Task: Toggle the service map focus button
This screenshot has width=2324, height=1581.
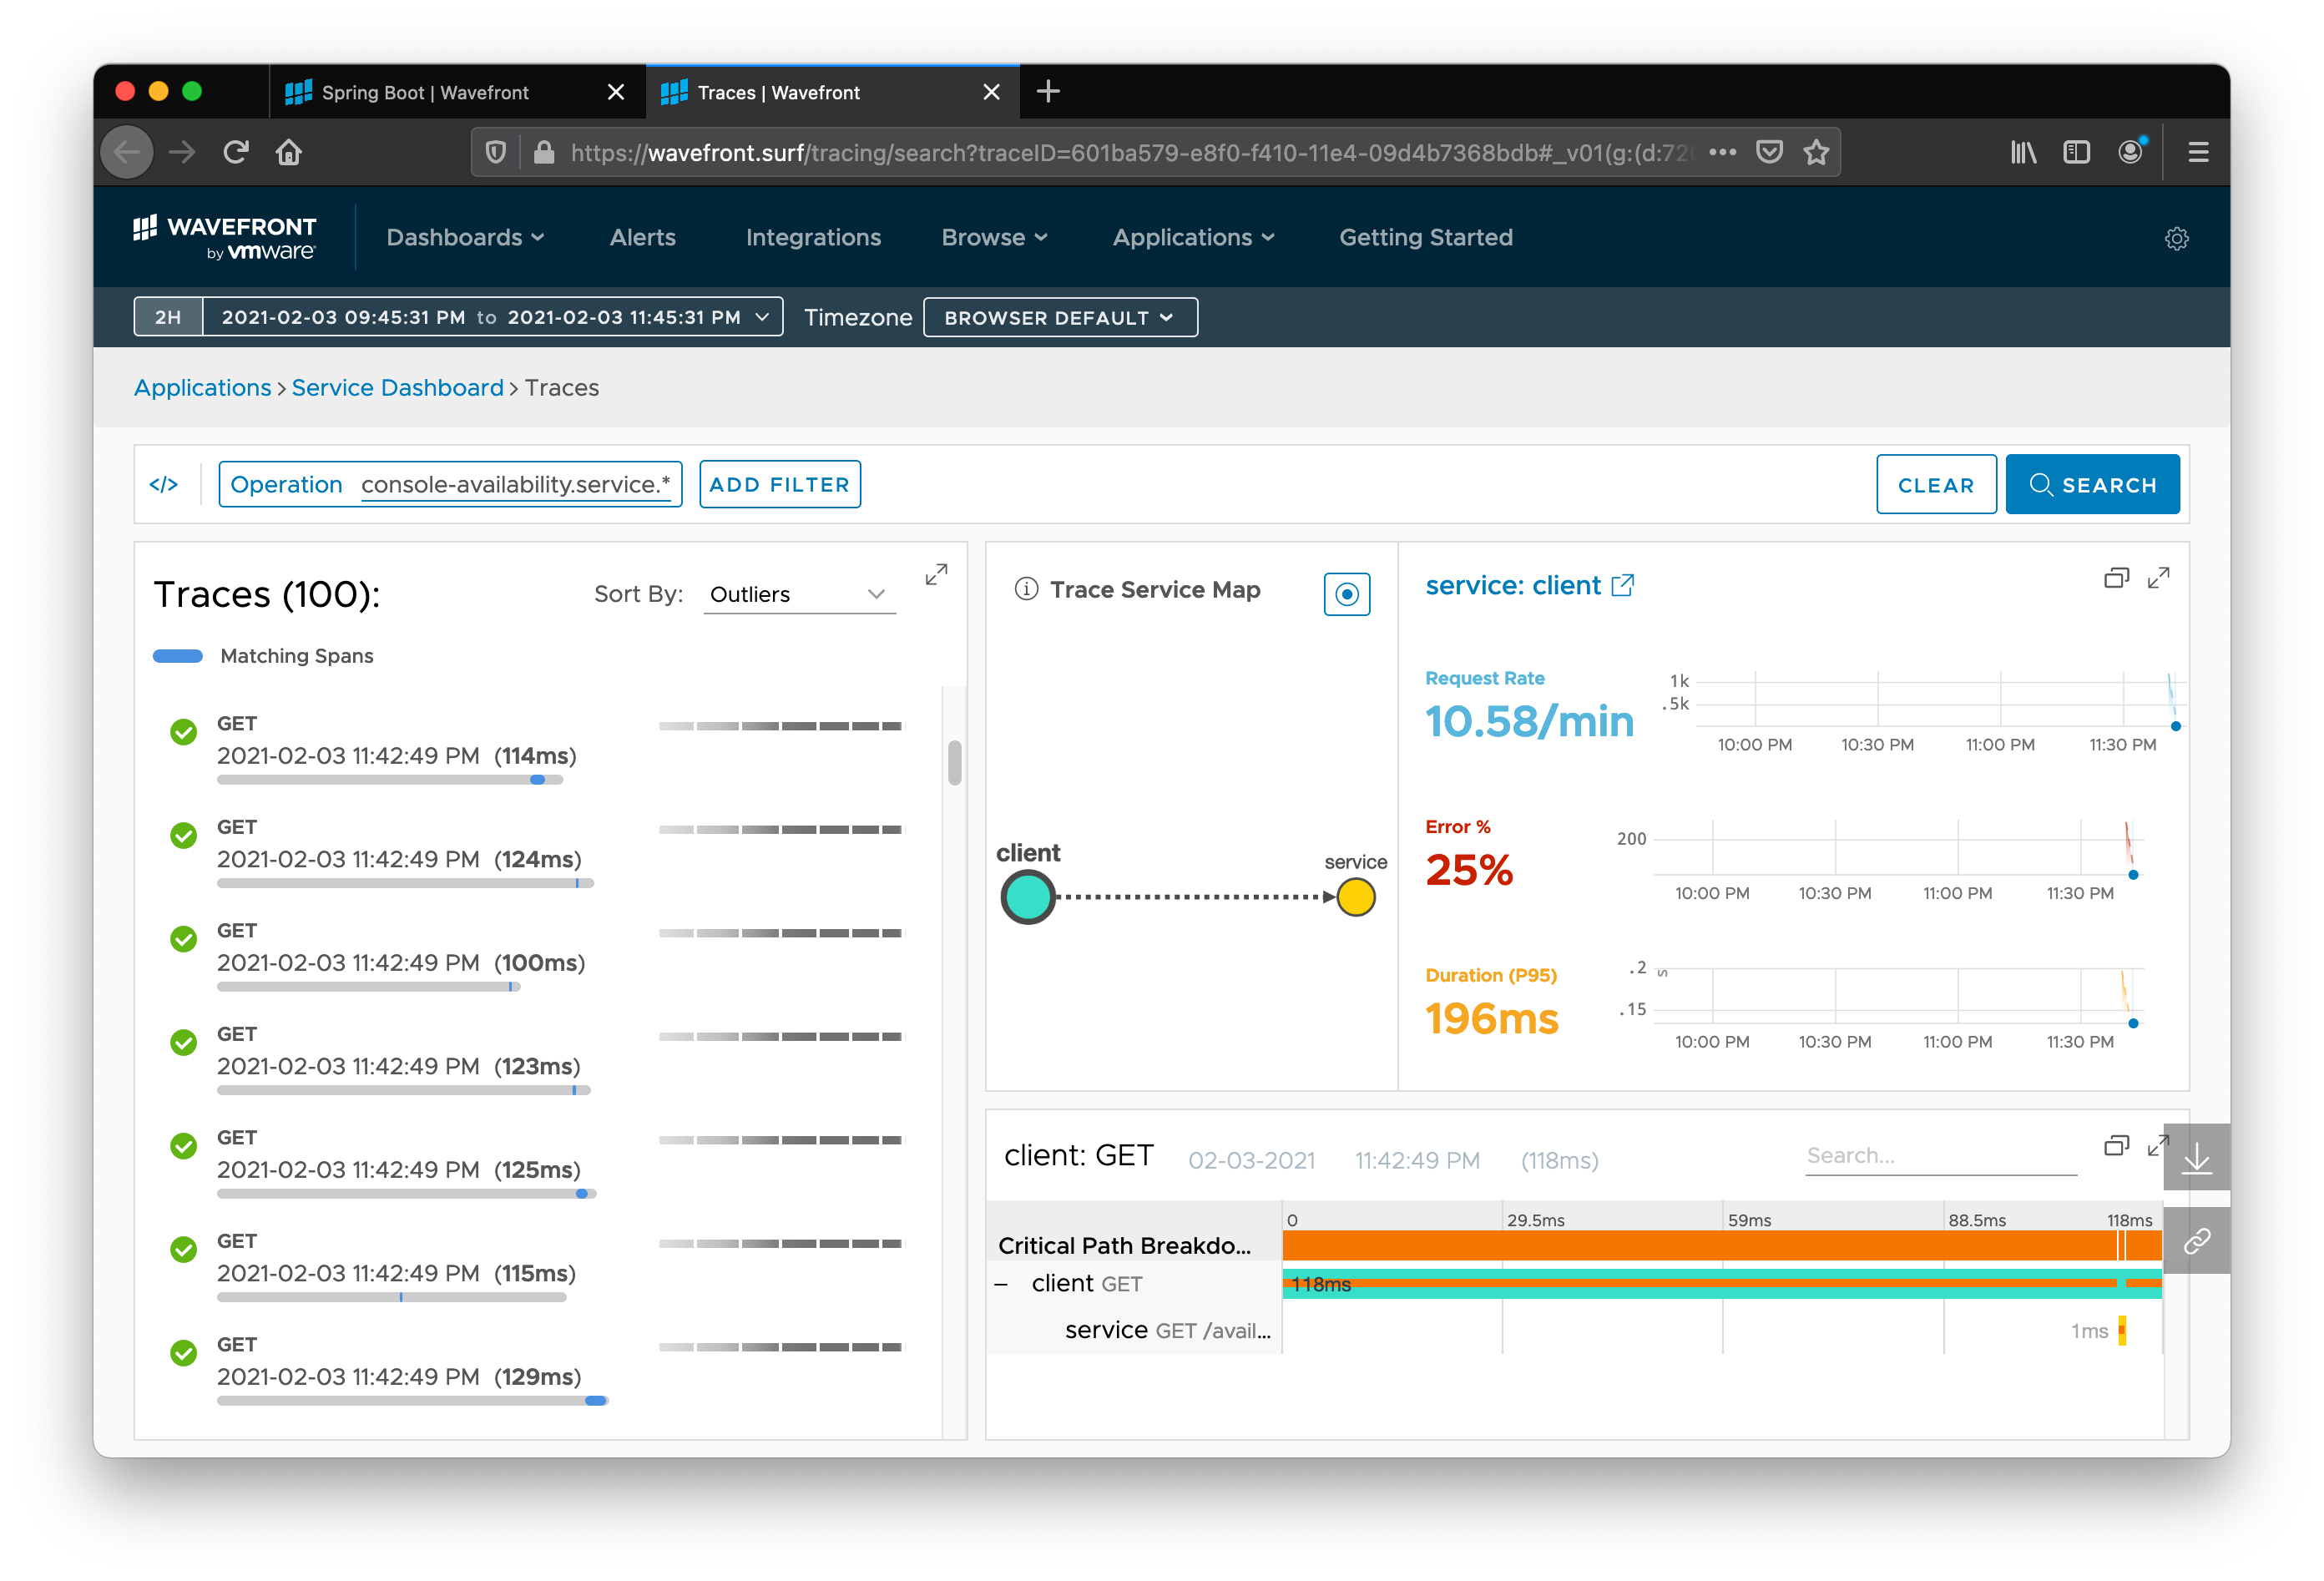Action: tap(1346, 594)
